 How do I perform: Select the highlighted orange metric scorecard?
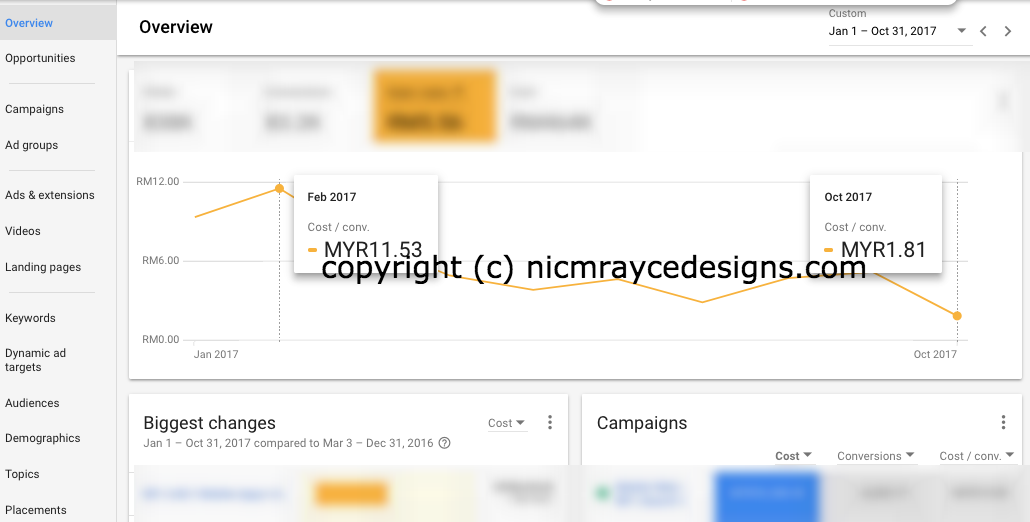(434, 105)
